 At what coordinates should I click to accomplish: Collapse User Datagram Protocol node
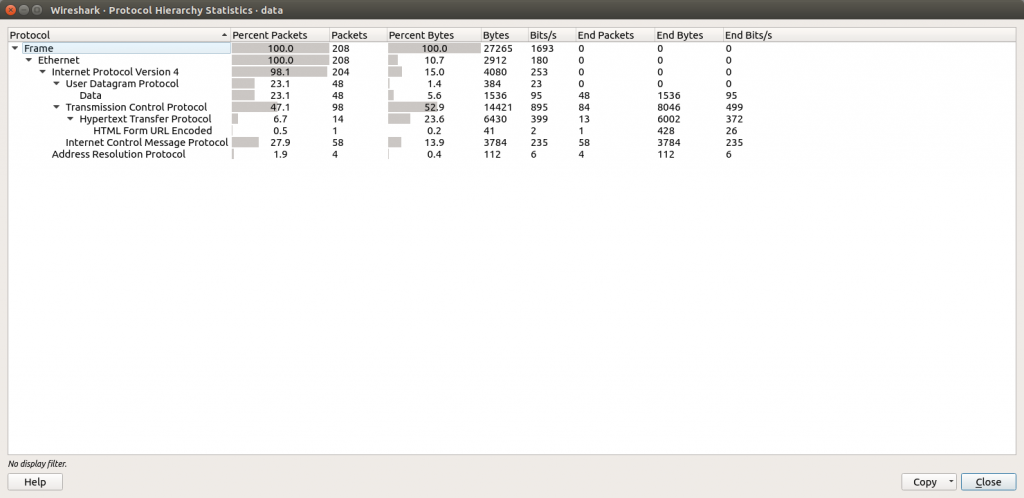tap(57, 84)
